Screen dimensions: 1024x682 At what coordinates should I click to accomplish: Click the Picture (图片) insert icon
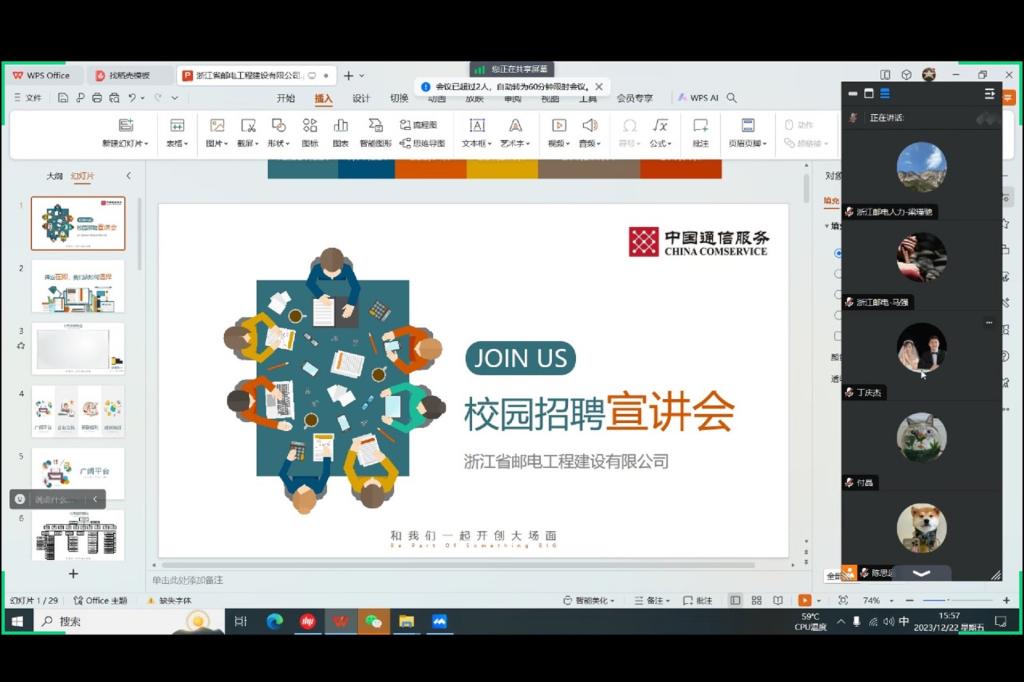tap(216, 126)
